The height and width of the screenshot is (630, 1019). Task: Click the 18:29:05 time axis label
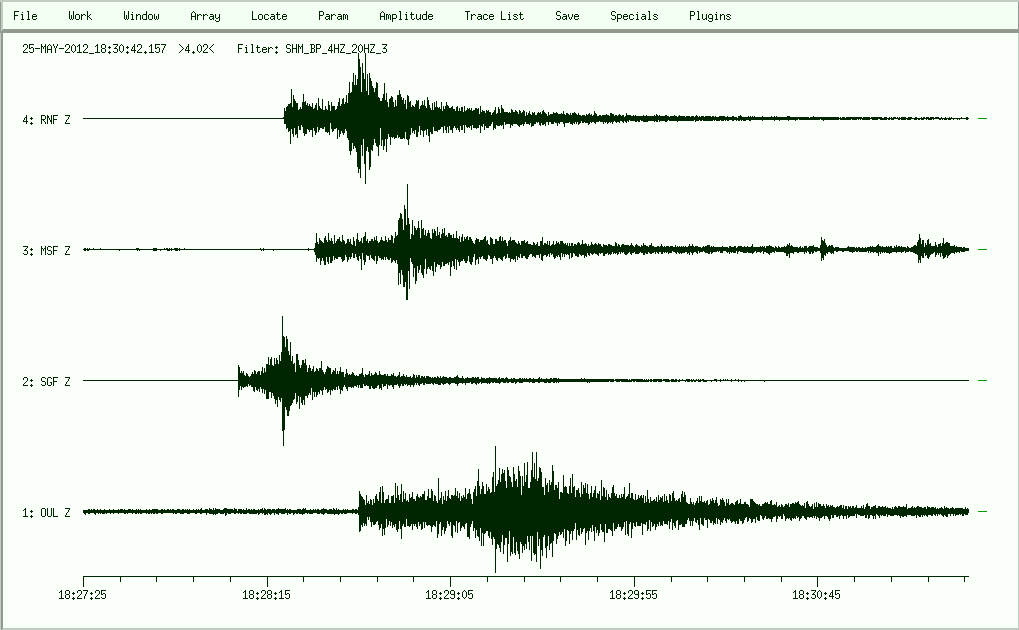point(451,593)
